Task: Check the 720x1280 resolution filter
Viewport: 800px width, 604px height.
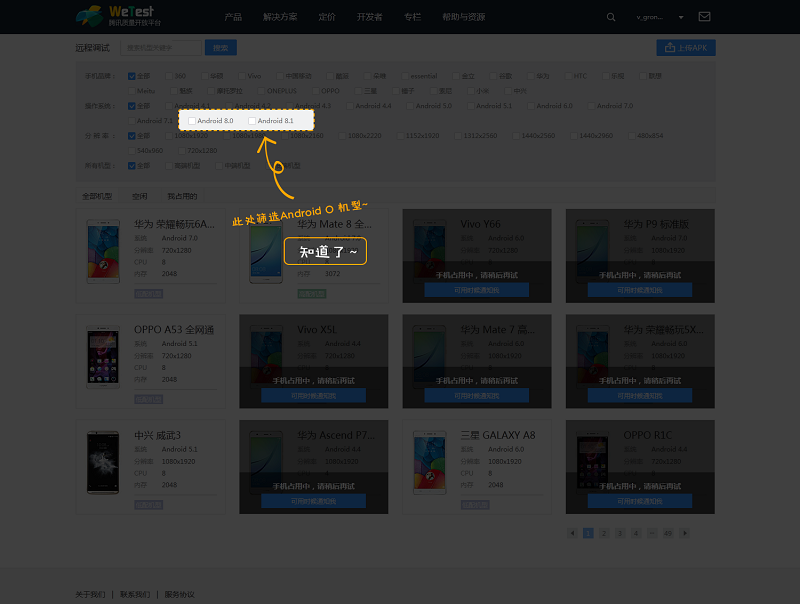Action: (182, 150)
